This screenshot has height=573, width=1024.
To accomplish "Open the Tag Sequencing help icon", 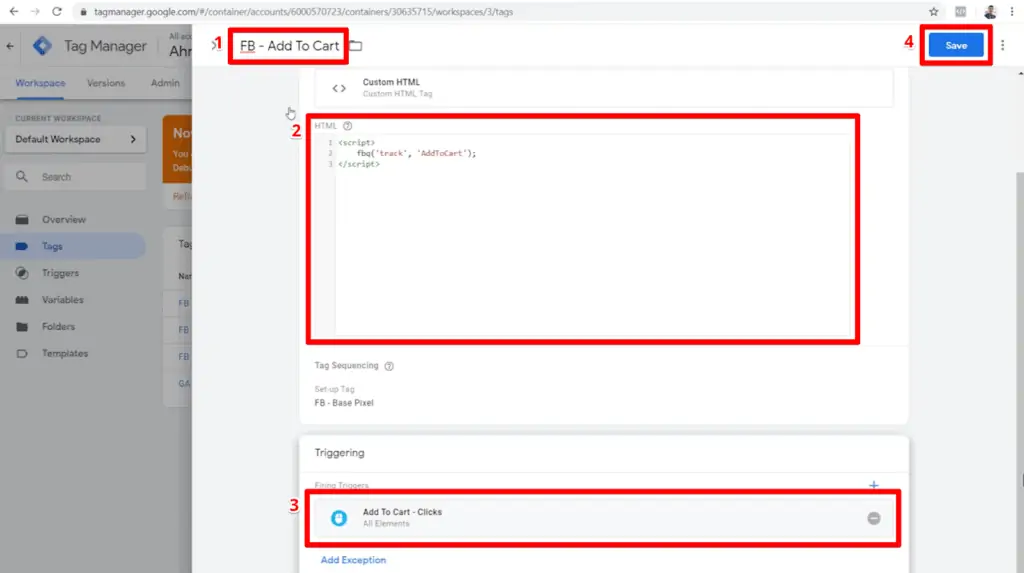I will tap(389, 366).
